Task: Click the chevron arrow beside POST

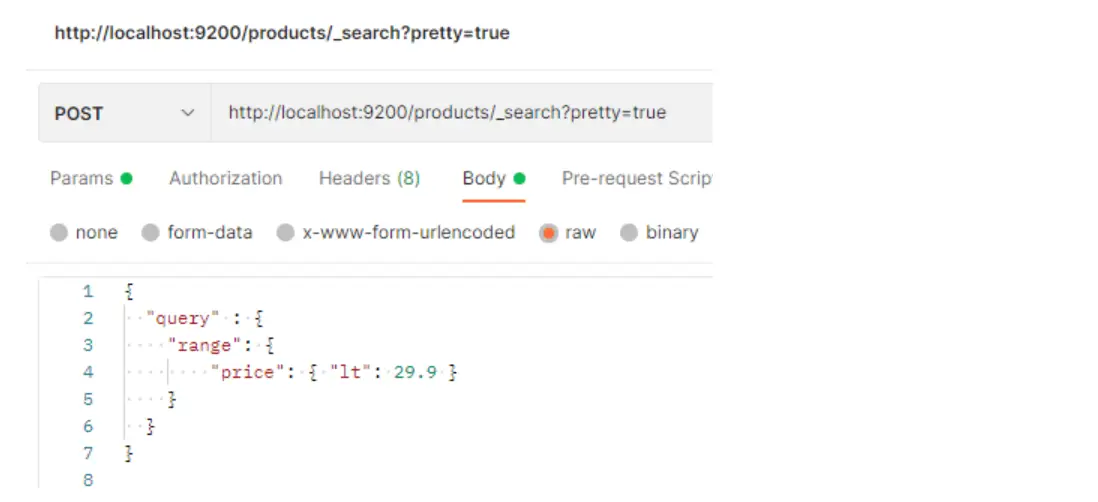Action: (187, 113)
